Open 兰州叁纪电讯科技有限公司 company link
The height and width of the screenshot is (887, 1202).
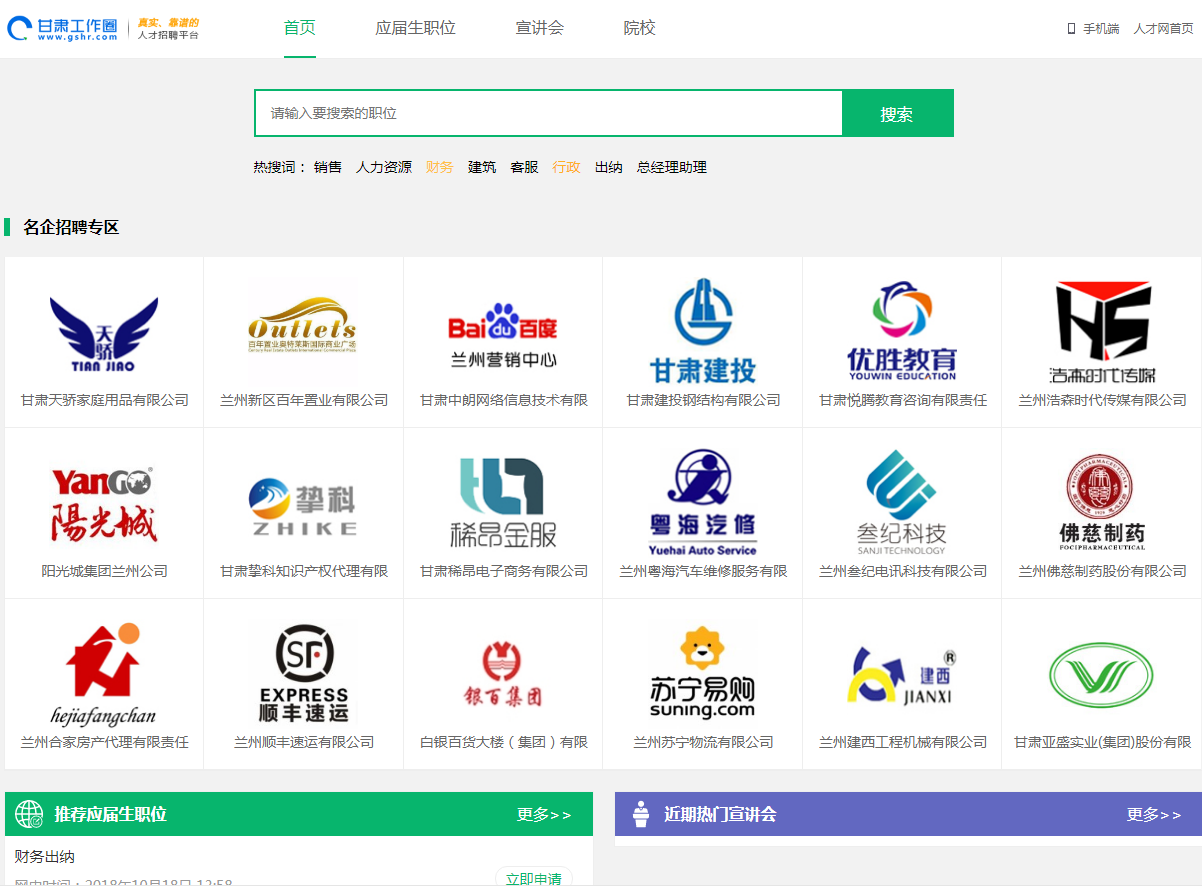903,571
